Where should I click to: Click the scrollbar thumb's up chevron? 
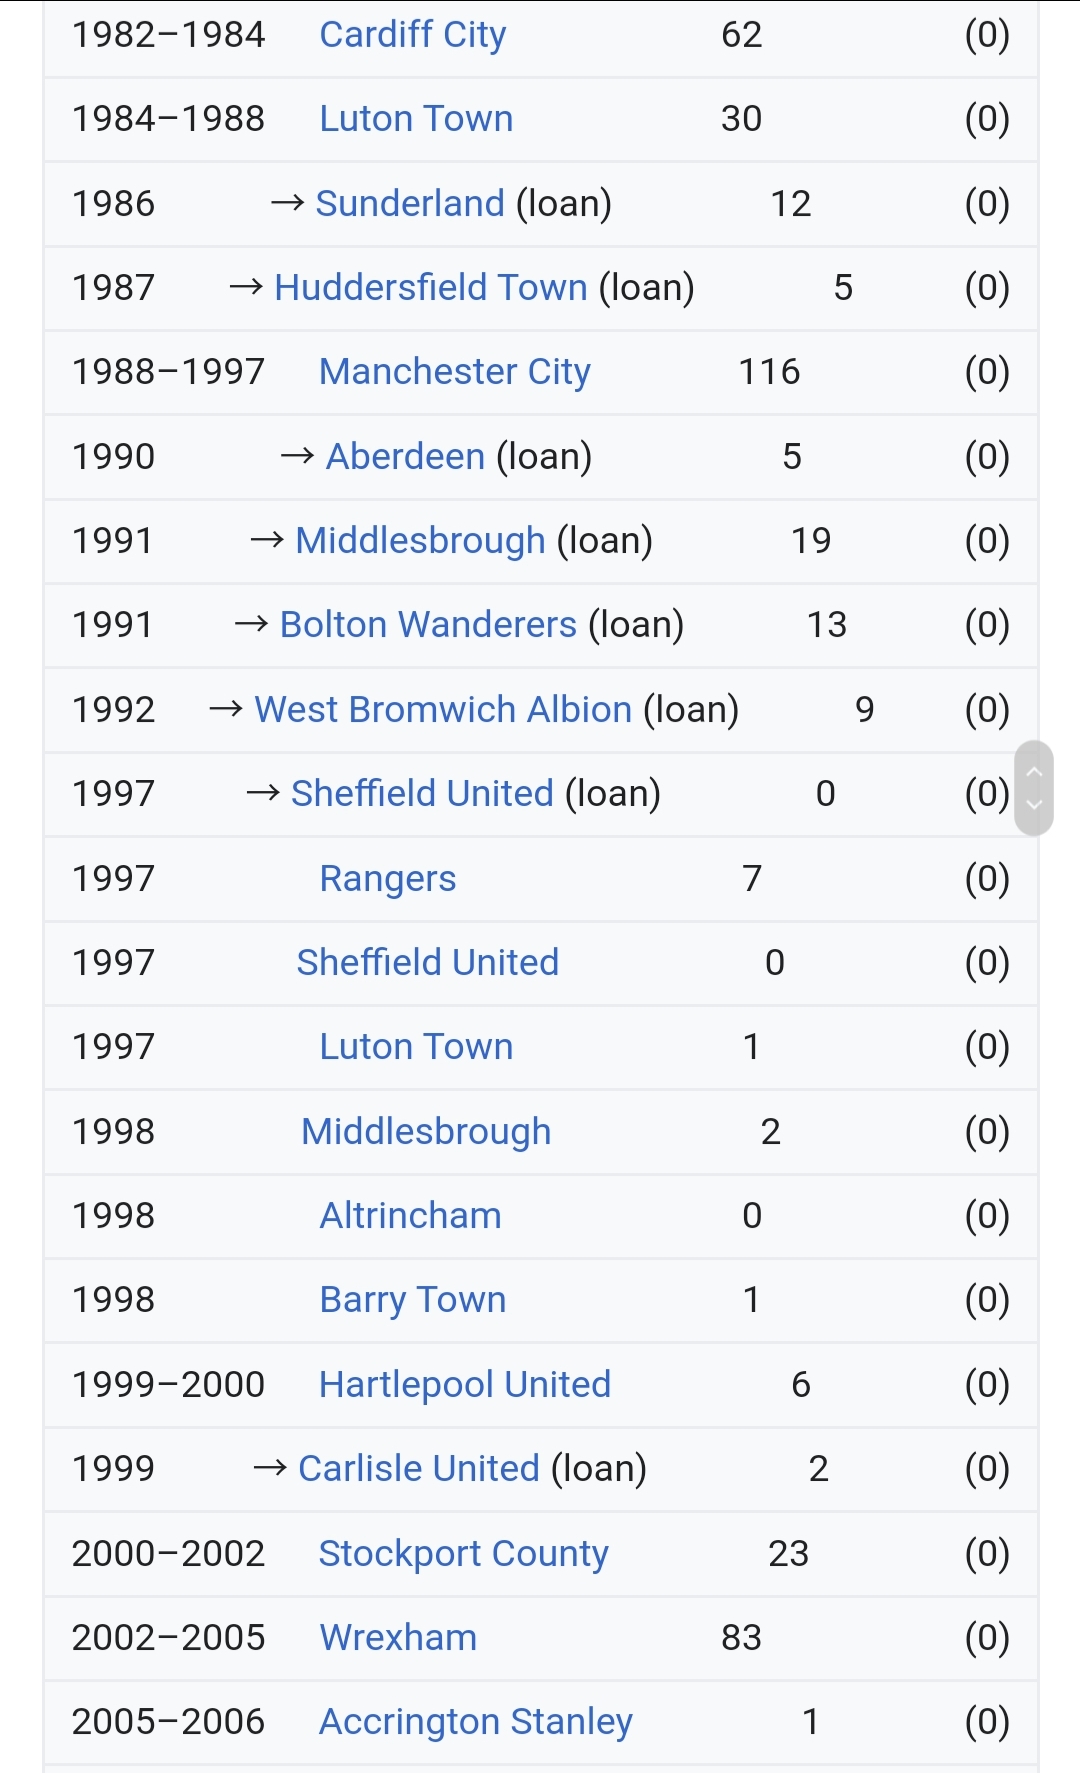tap(1034, 772)
